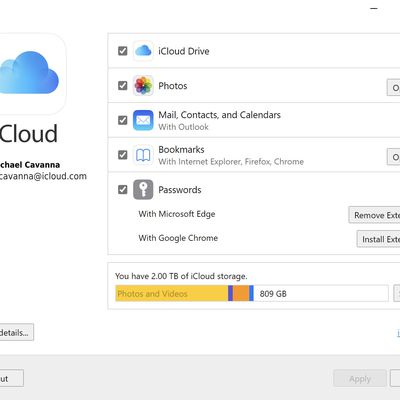Click the Bookmarks label text
Viewport: 400px width, 400px height.
pos(181,149)
